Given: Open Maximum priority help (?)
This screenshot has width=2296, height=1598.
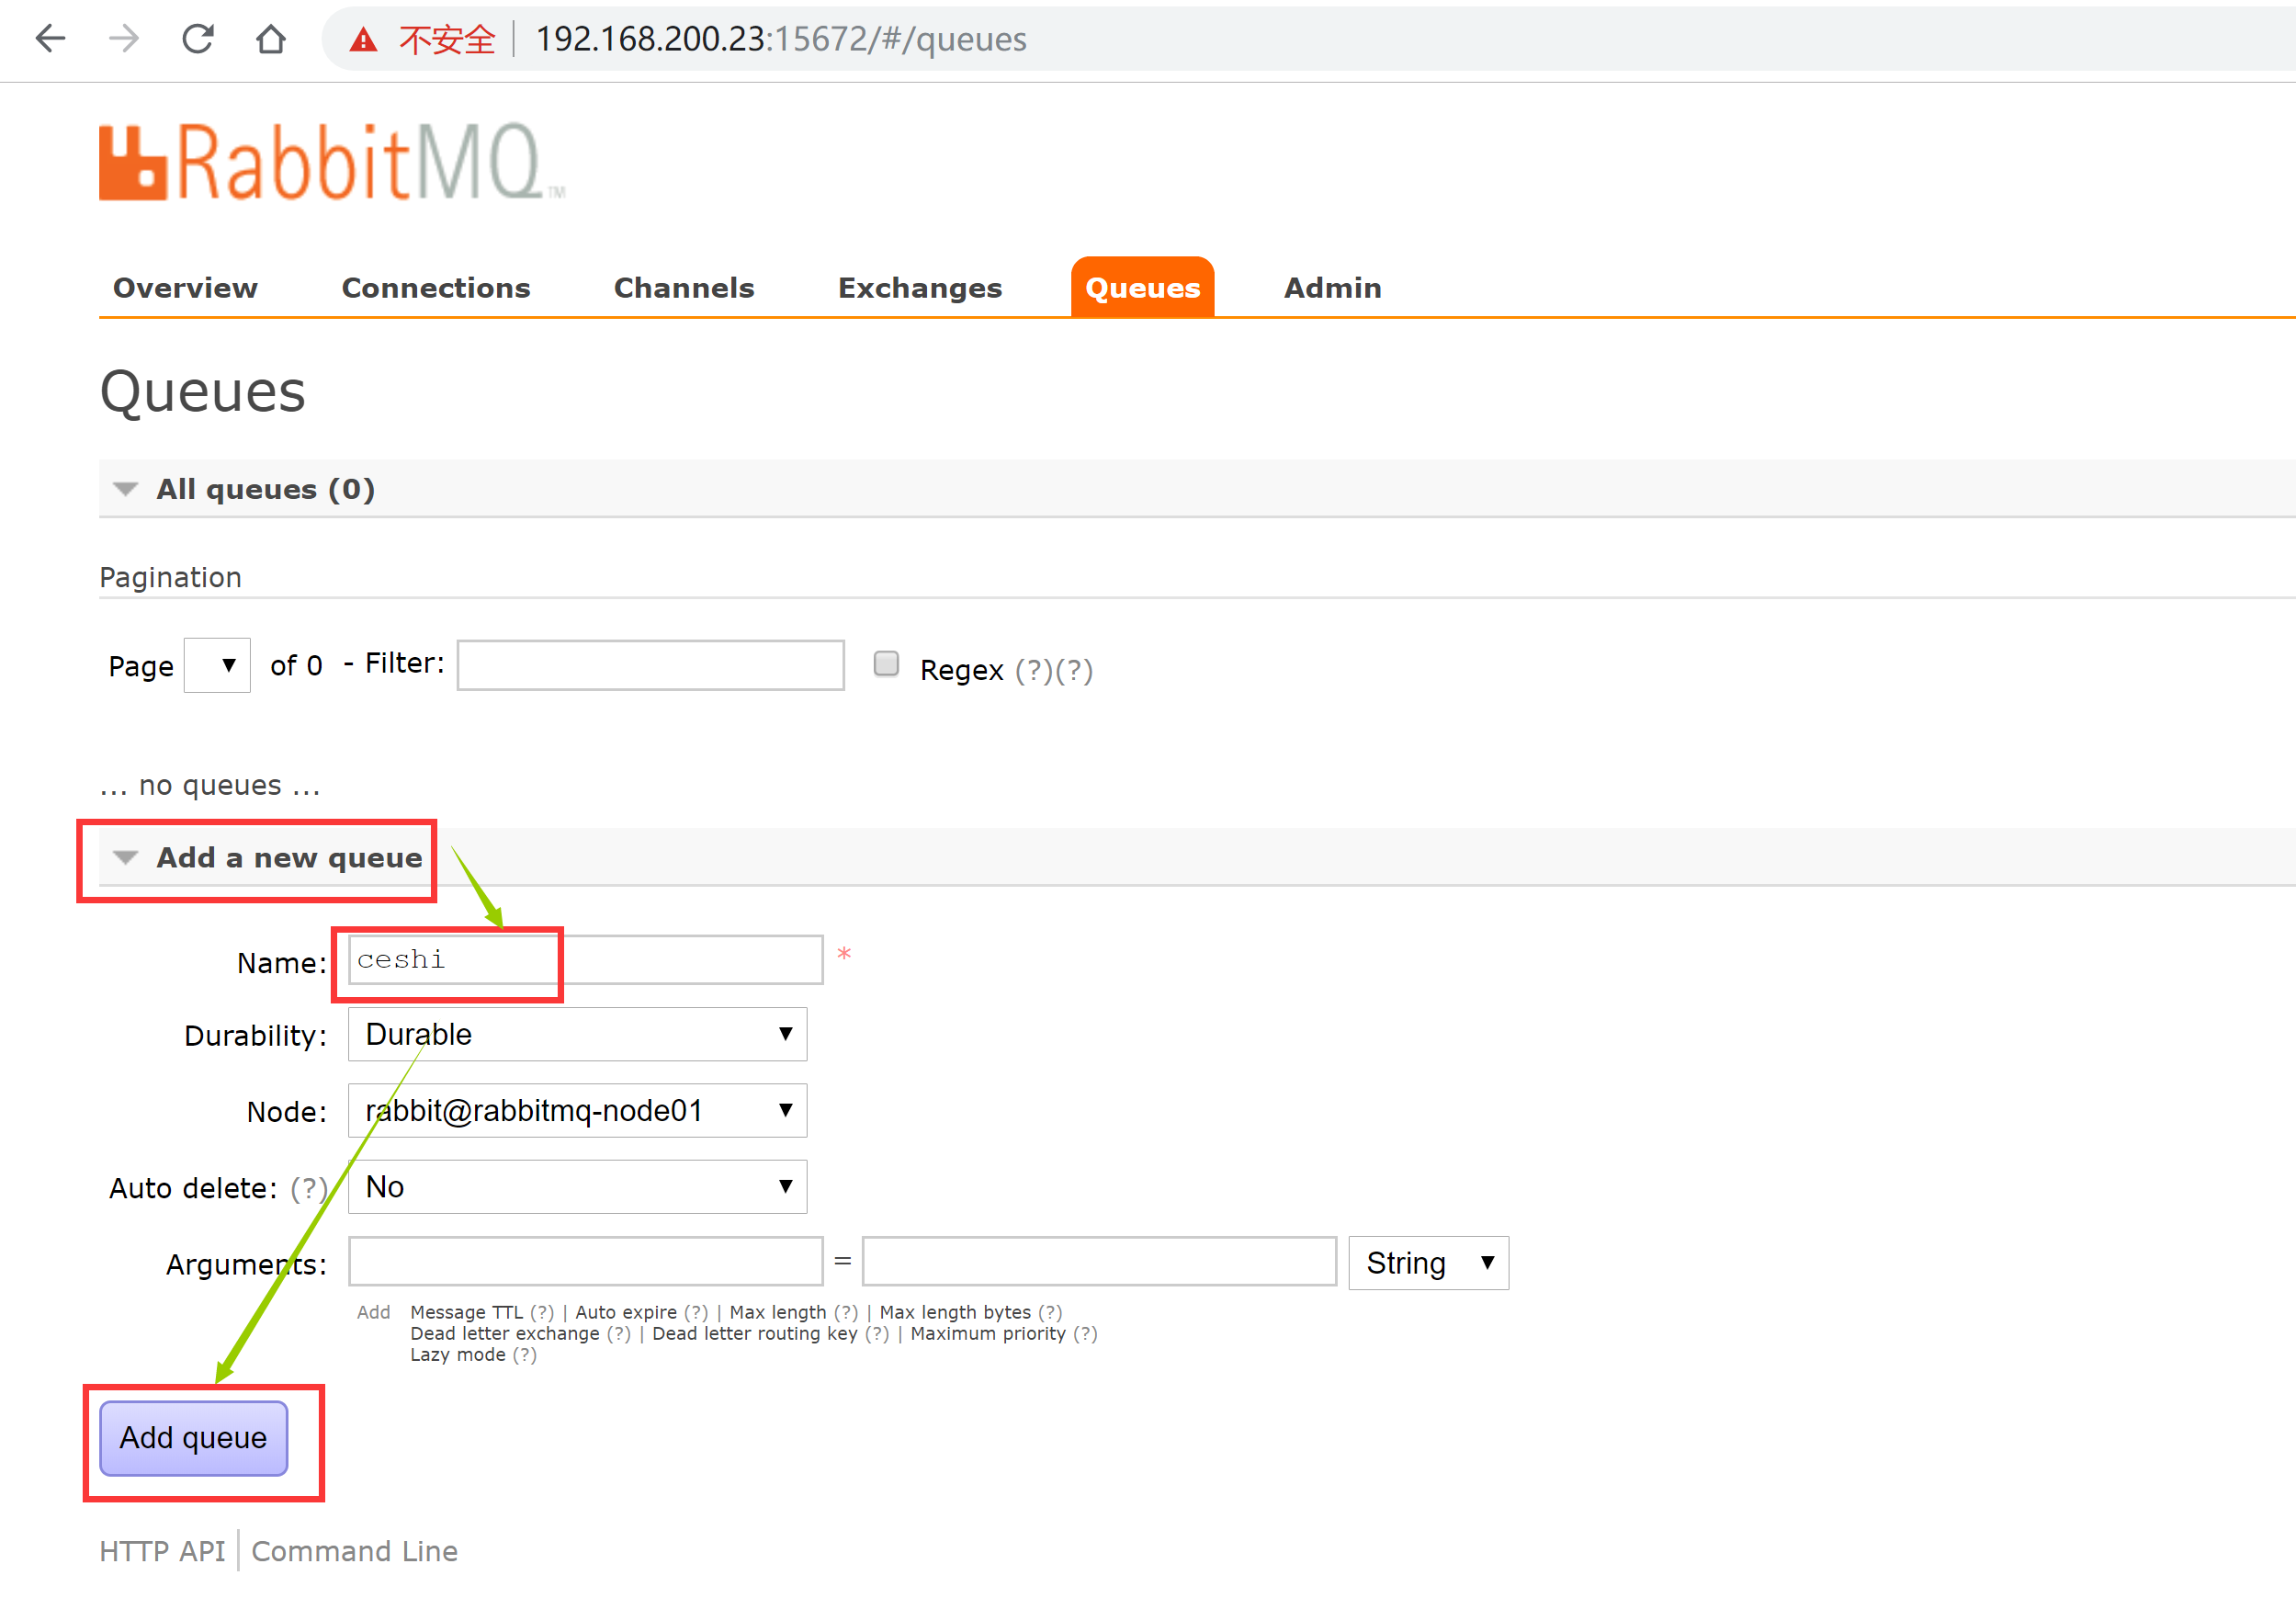Looking at the screenshot, I should (1085, 1333).
